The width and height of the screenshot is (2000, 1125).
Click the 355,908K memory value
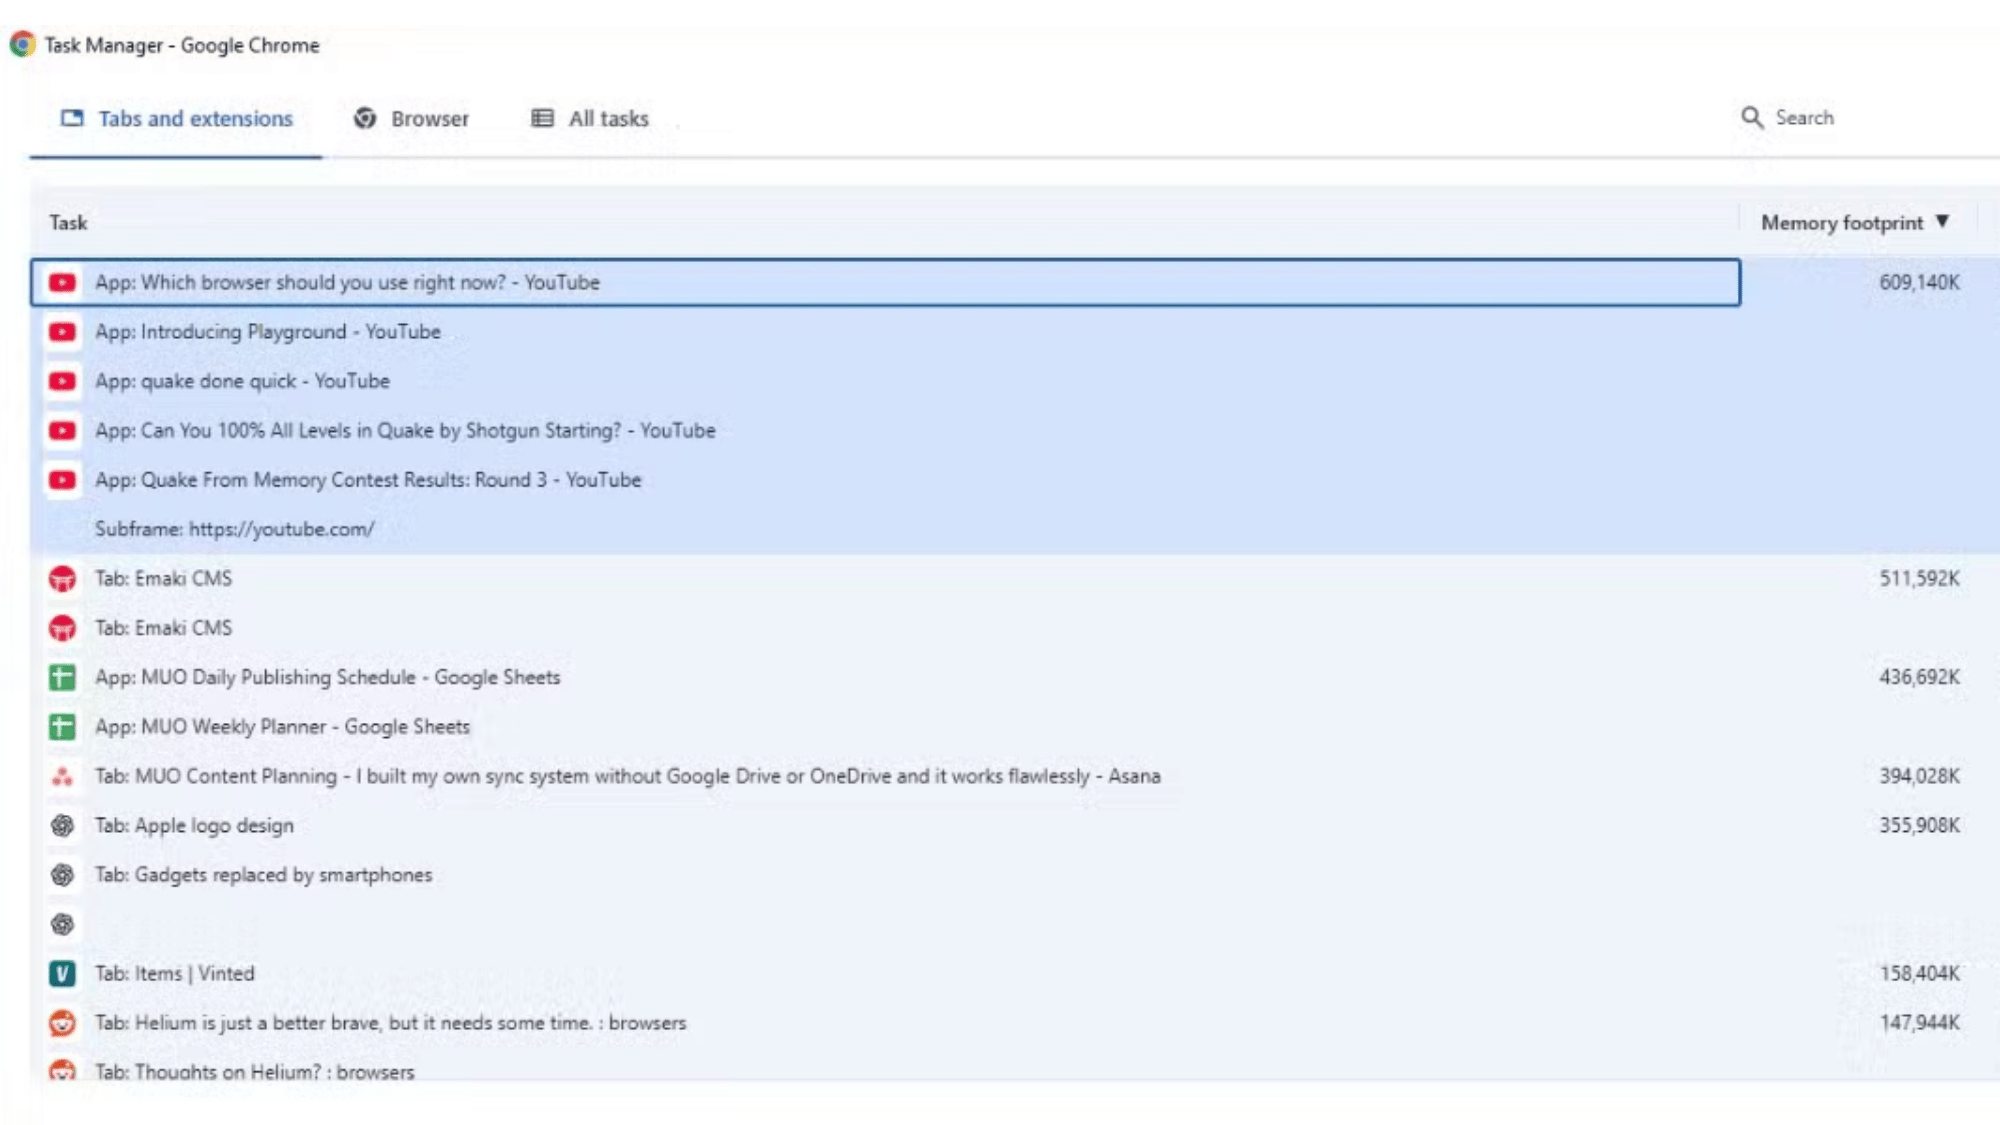coord(1919,825)
